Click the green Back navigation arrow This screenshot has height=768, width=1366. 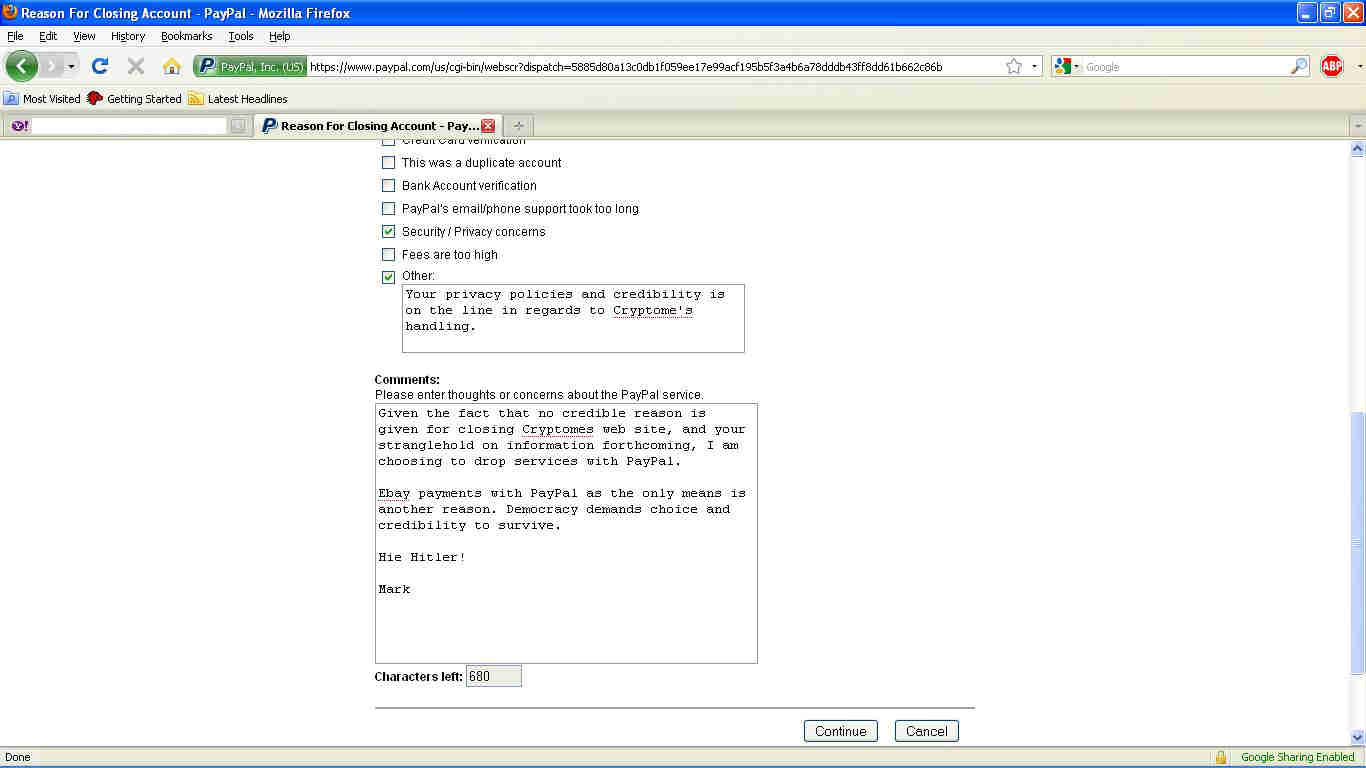(21, 66)
